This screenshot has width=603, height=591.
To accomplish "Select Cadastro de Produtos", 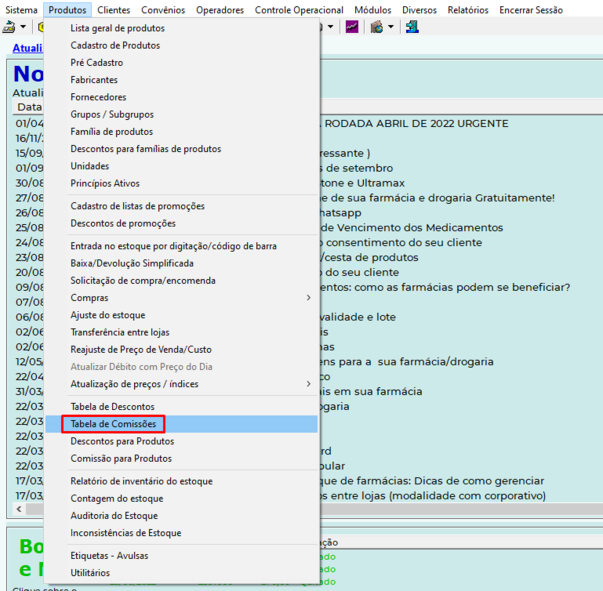I will [182, 45].
